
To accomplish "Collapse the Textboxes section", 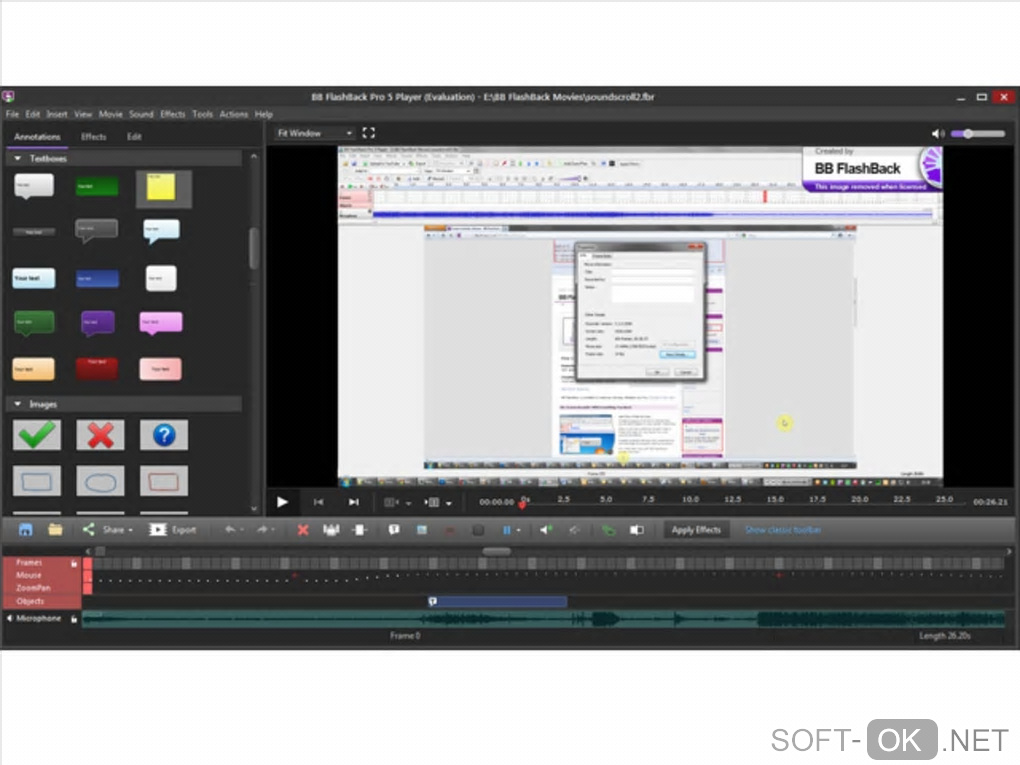I will pos(18,158).
